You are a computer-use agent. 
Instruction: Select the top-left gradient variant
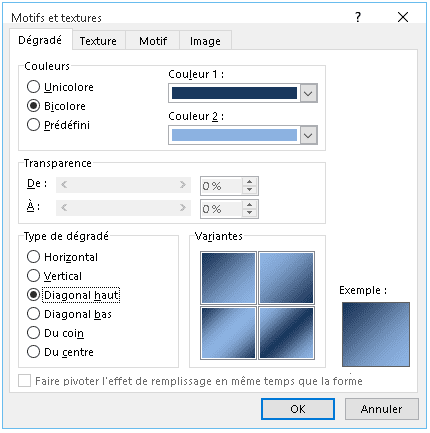click(x=228, y=278)
